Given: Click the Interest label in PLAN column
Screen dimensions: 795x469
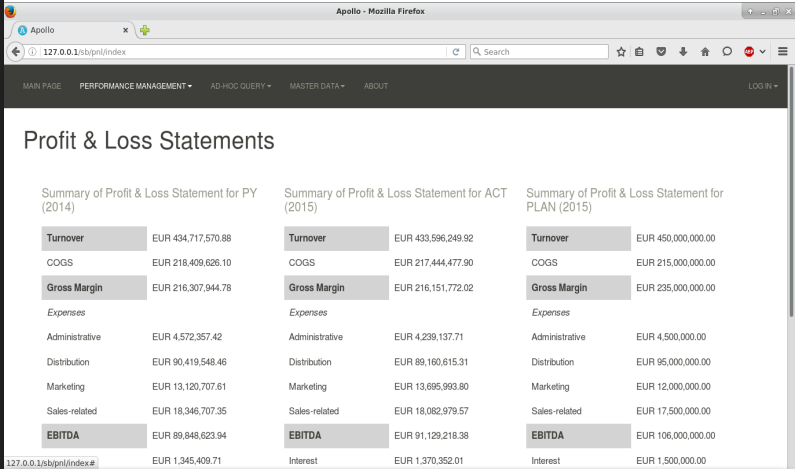Looking at the screenshot, I should coord(546,460).
